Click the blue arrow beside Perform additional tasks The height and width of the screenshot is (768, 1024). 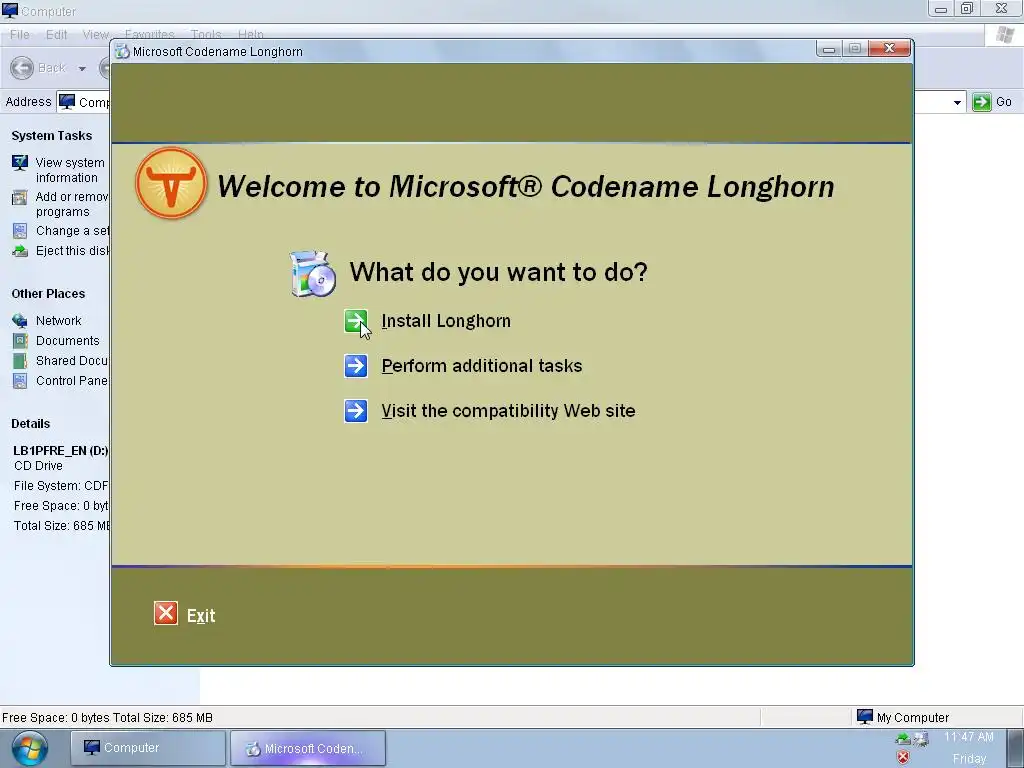point(356,366)
